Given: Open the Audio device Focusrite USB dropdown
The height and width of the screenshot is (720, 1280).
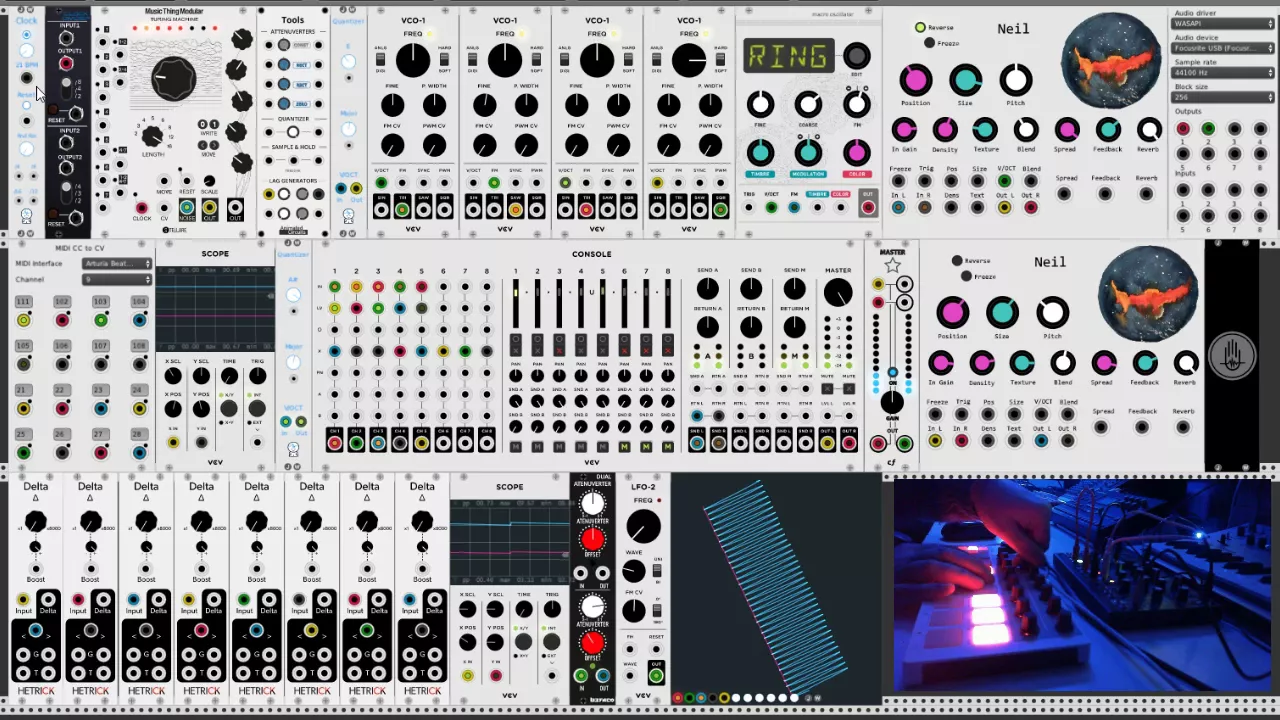Looking at the screenshot, I should [x=1223, y=48].
